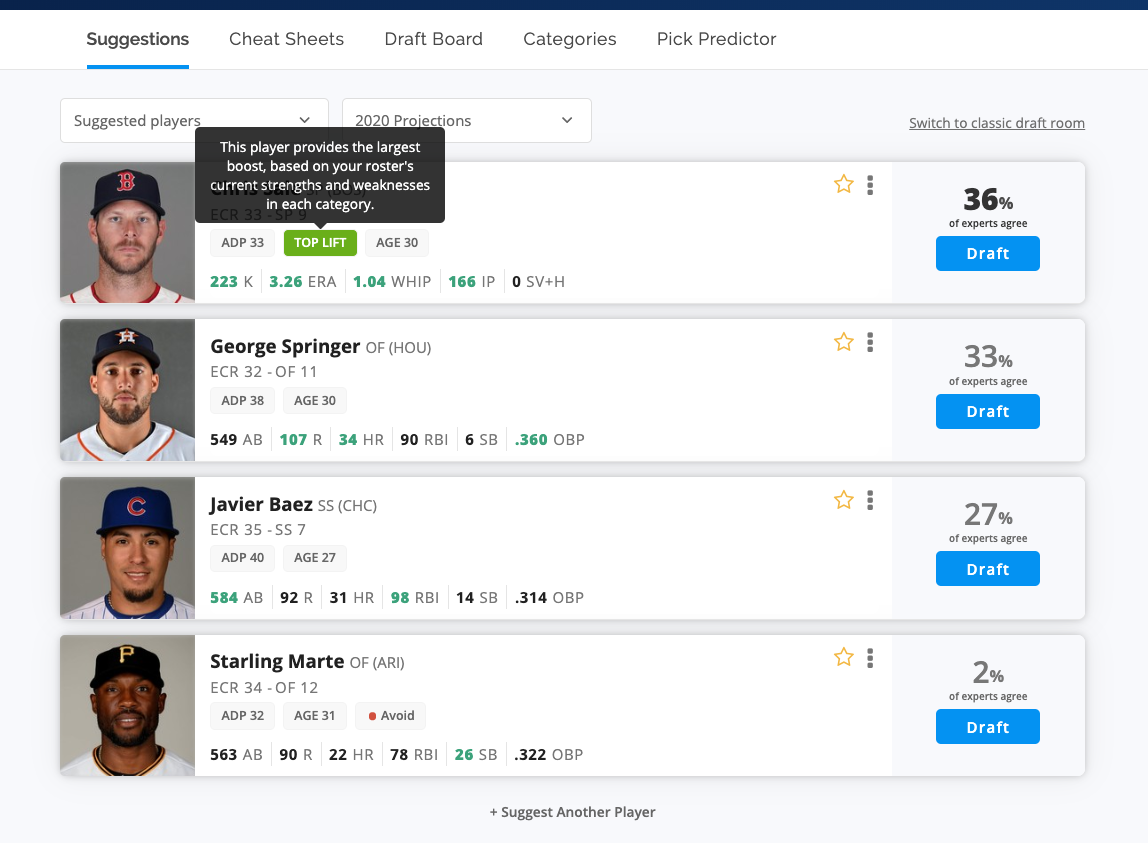Viewport: 1148px width, 843px height.
Task: Open more options menu for Starling Marte
Action: [x=870, y=658]
